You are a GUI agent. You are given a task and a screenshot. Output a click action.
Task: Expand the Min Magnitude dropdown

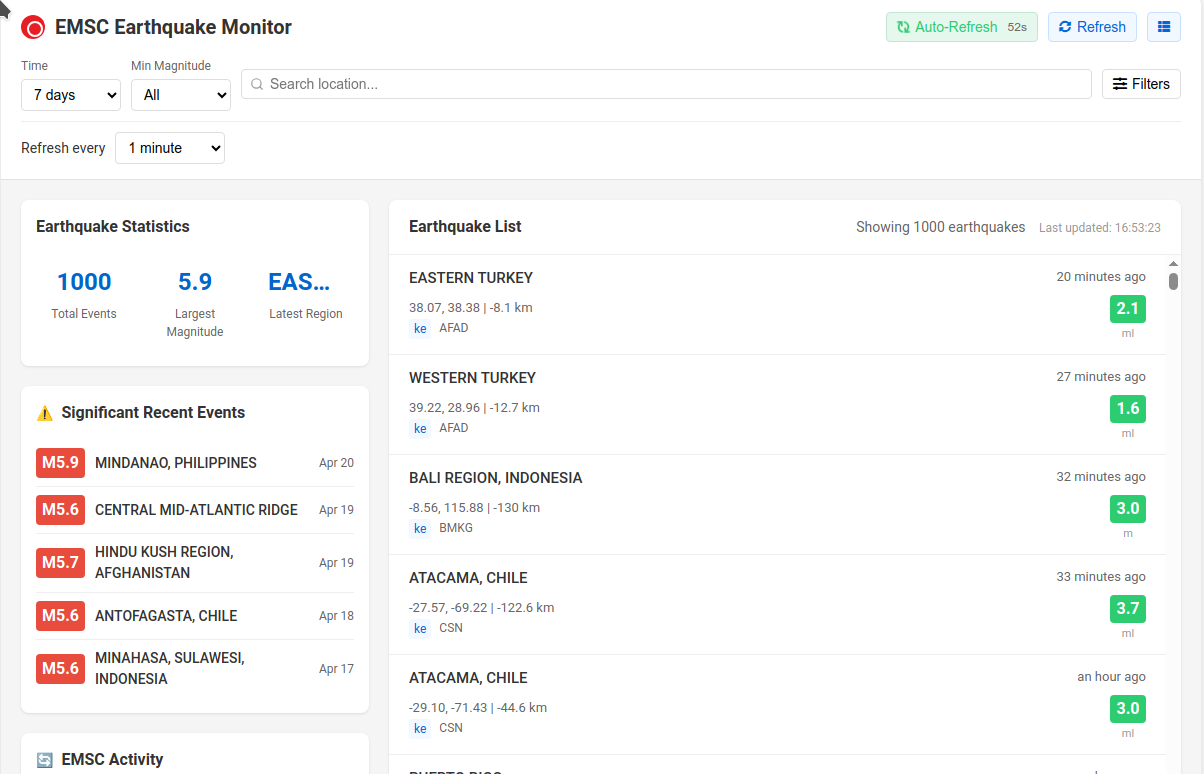tap(181, 95)
